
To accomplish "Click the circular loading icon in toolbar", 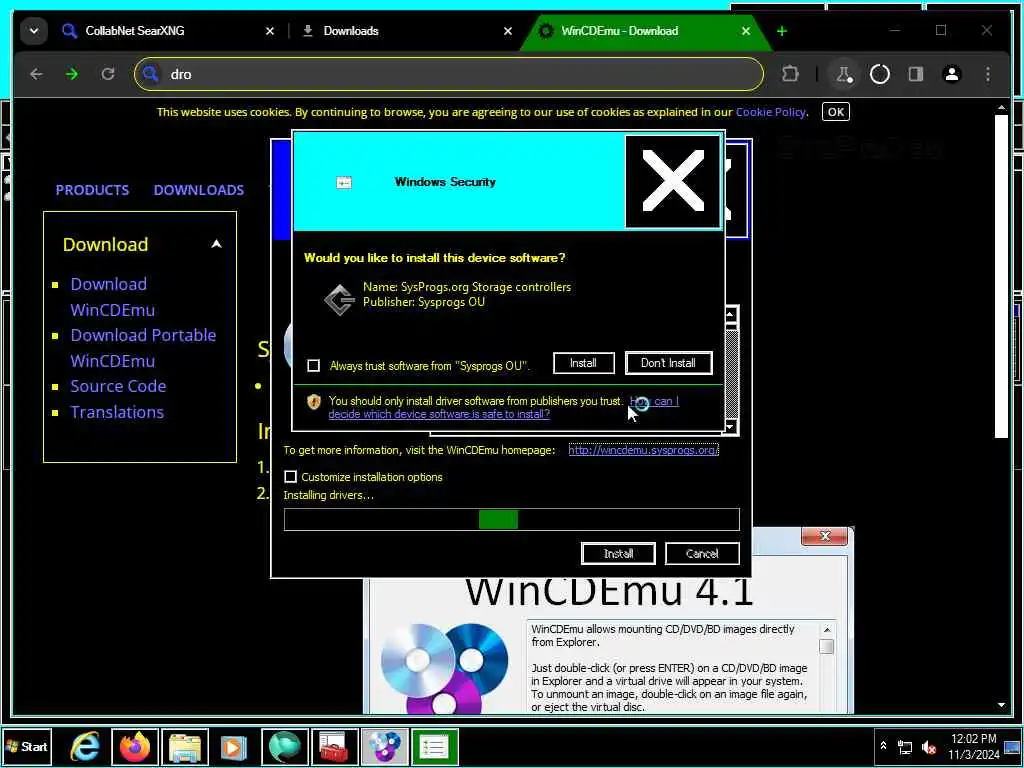I will [880, 74].
